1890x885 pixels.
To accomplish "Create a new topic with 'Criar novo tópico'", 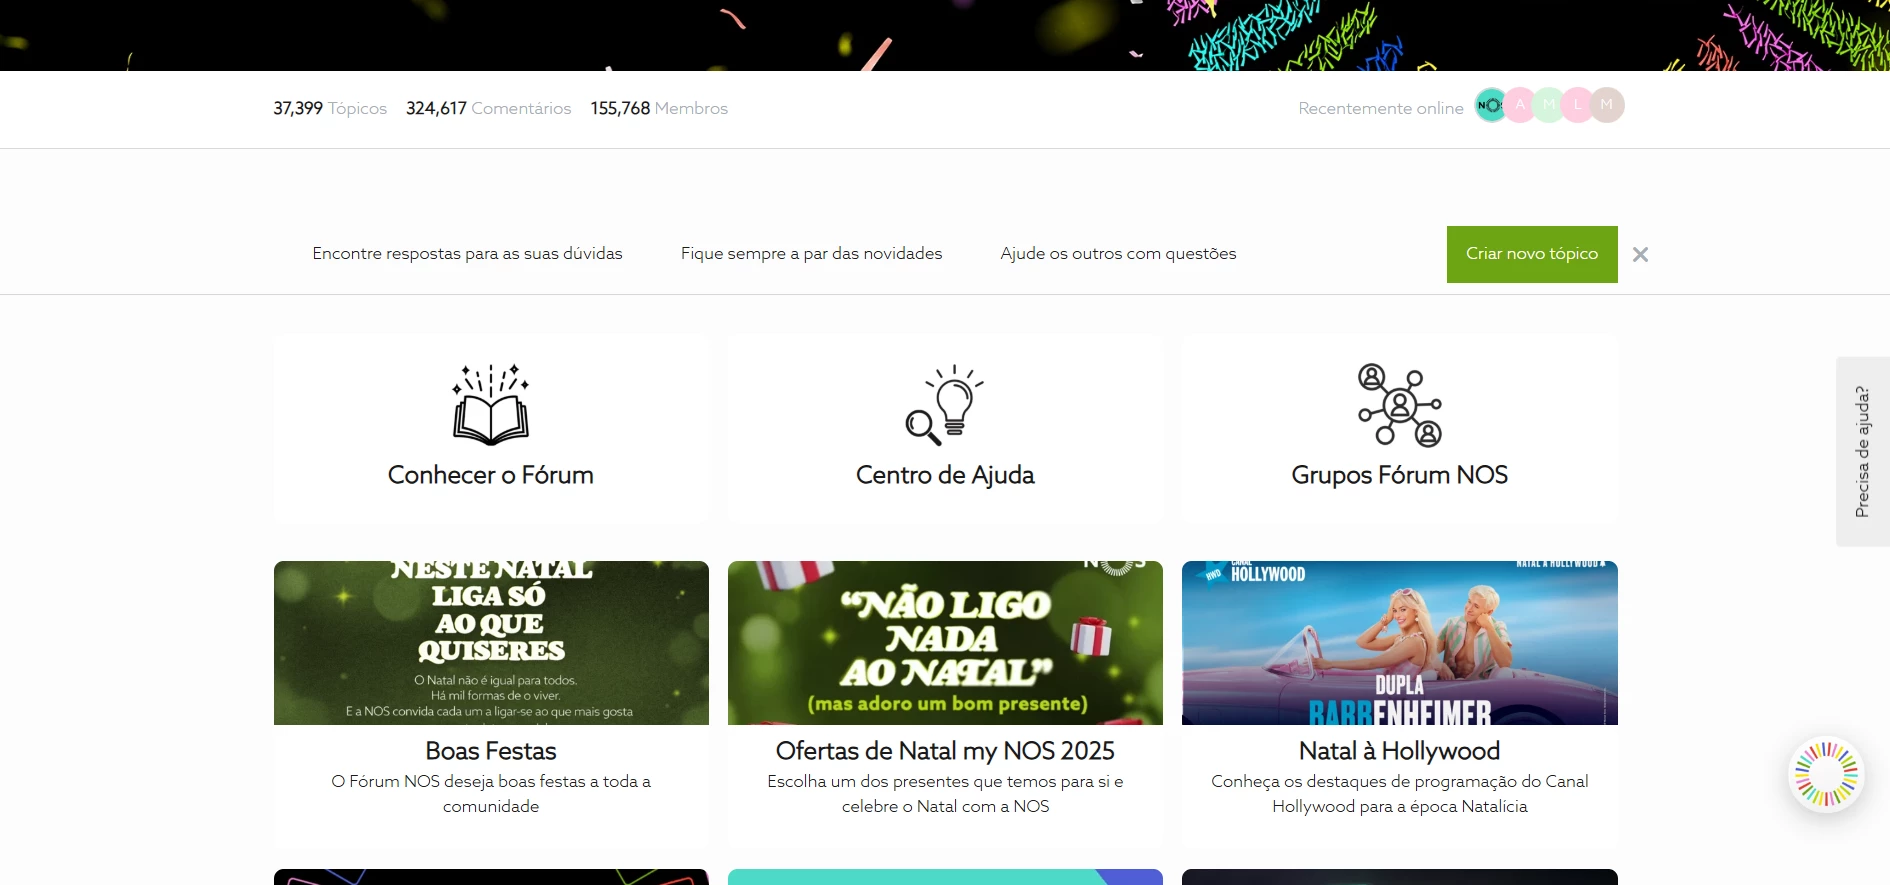I will (1532, 254).
